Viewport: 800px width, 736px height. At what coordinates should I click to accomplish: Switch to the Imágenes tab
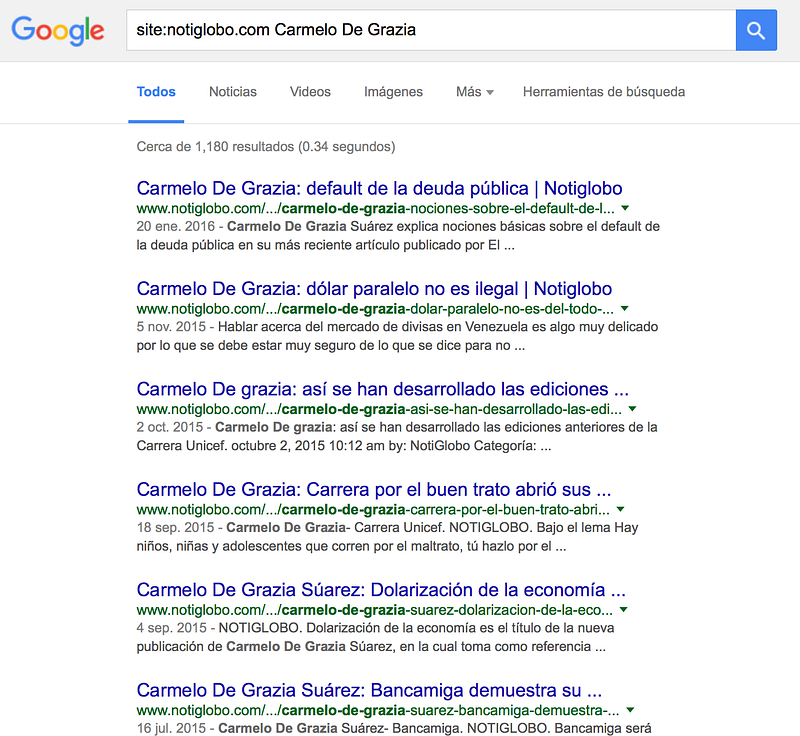coord(393,92)
